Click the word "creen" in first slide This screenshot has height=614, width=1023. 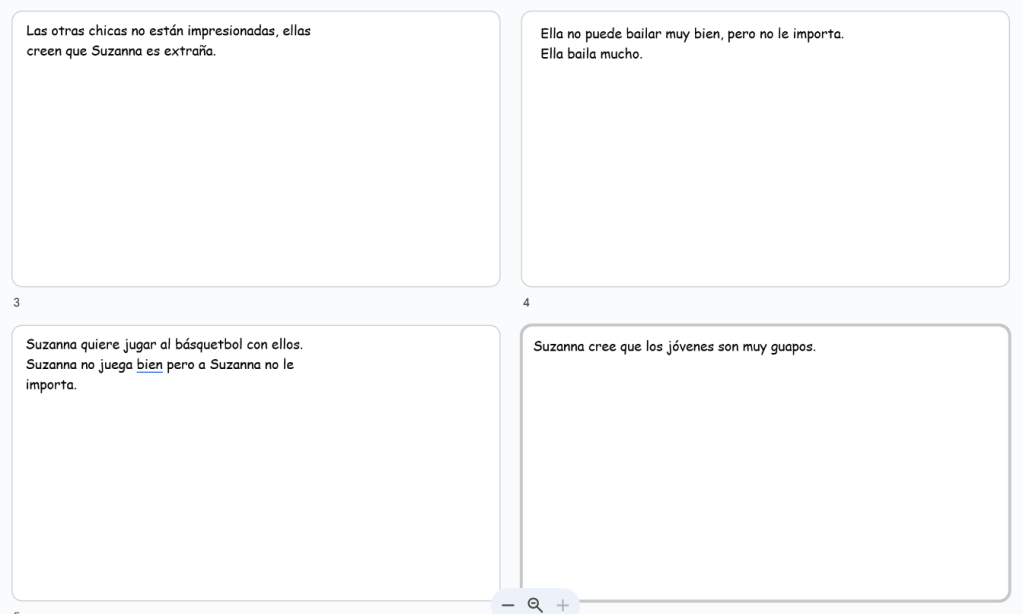tap(43, 51)
